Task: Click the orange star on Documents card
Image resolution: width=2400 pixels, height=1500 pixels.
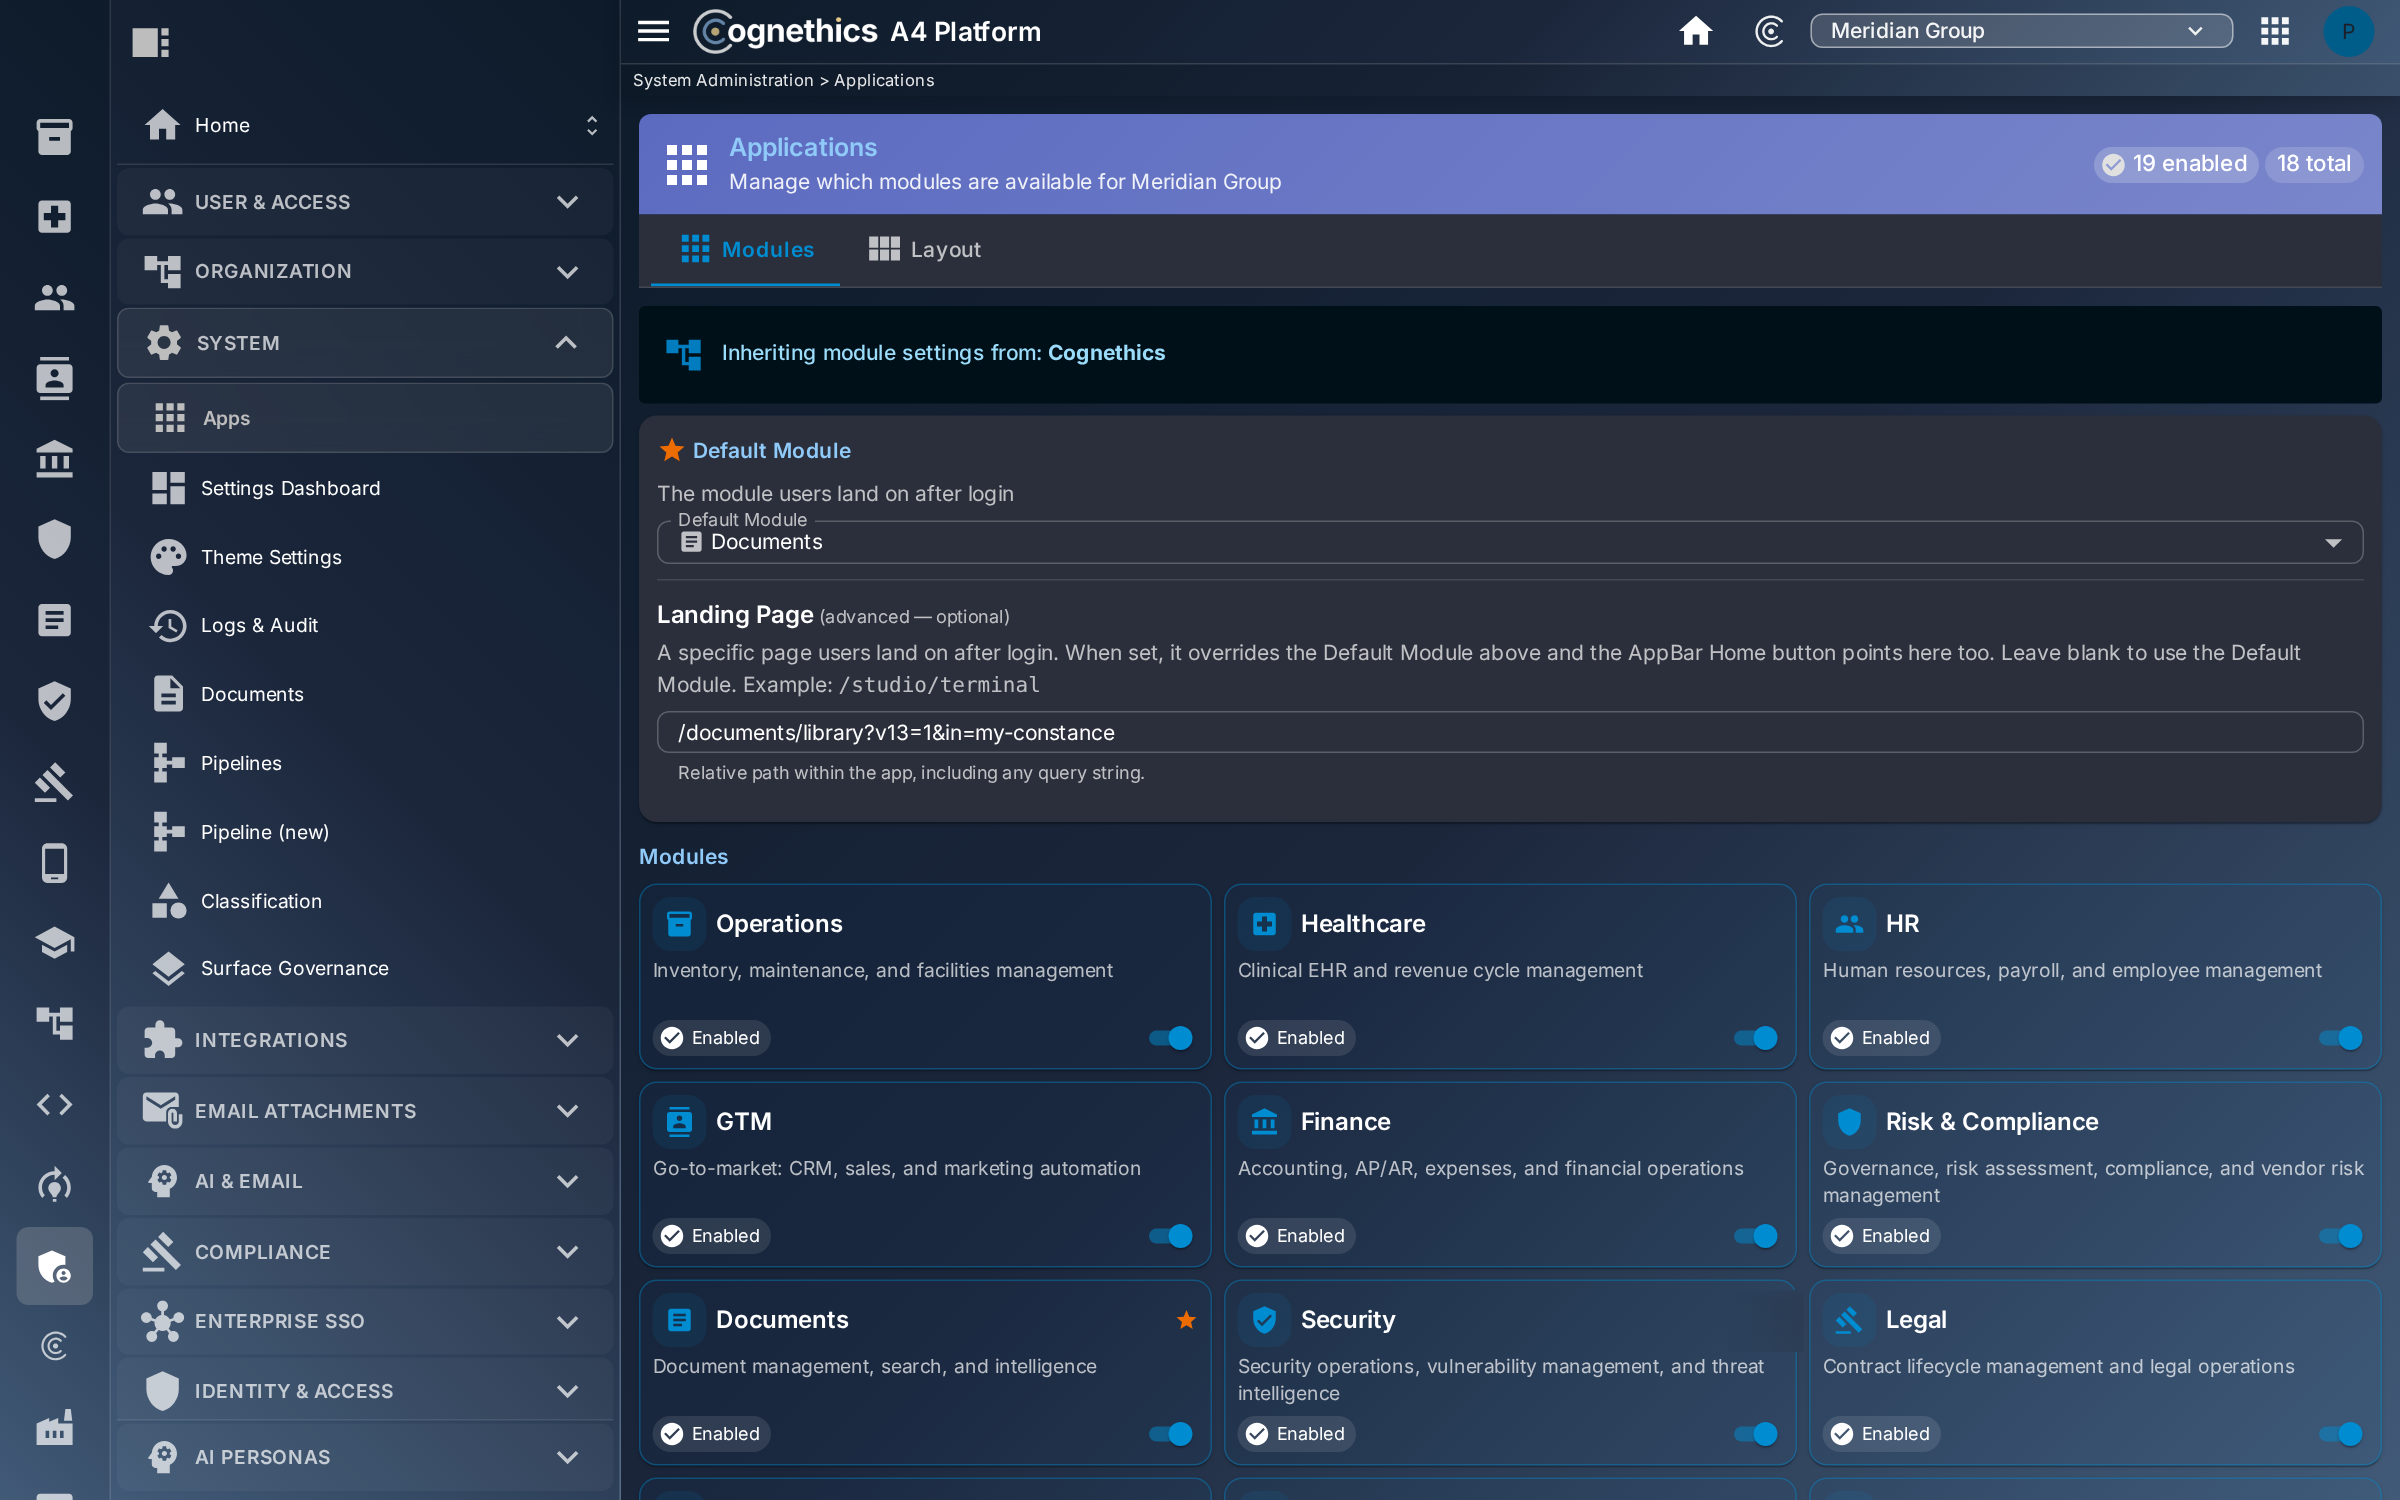Action: pos(1186,1320)
